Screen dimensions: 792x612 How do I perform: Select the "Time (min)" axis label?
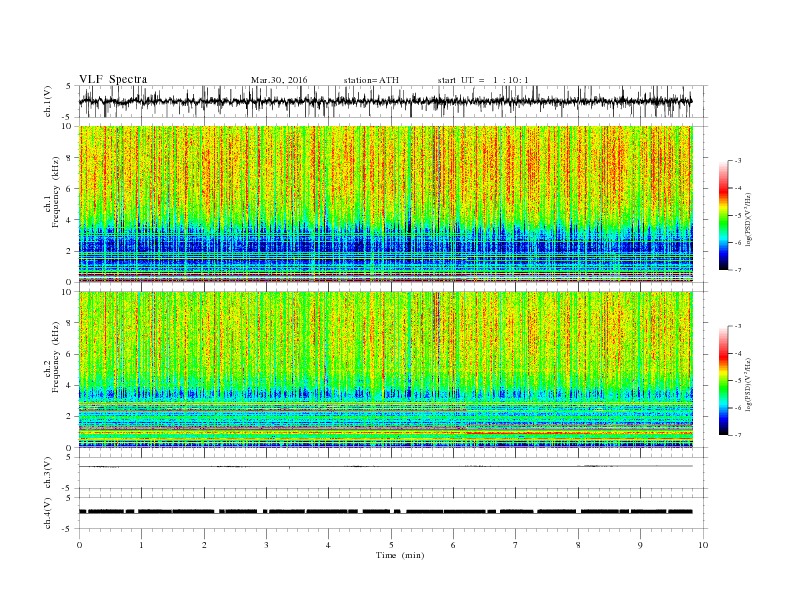pos(400,555)
